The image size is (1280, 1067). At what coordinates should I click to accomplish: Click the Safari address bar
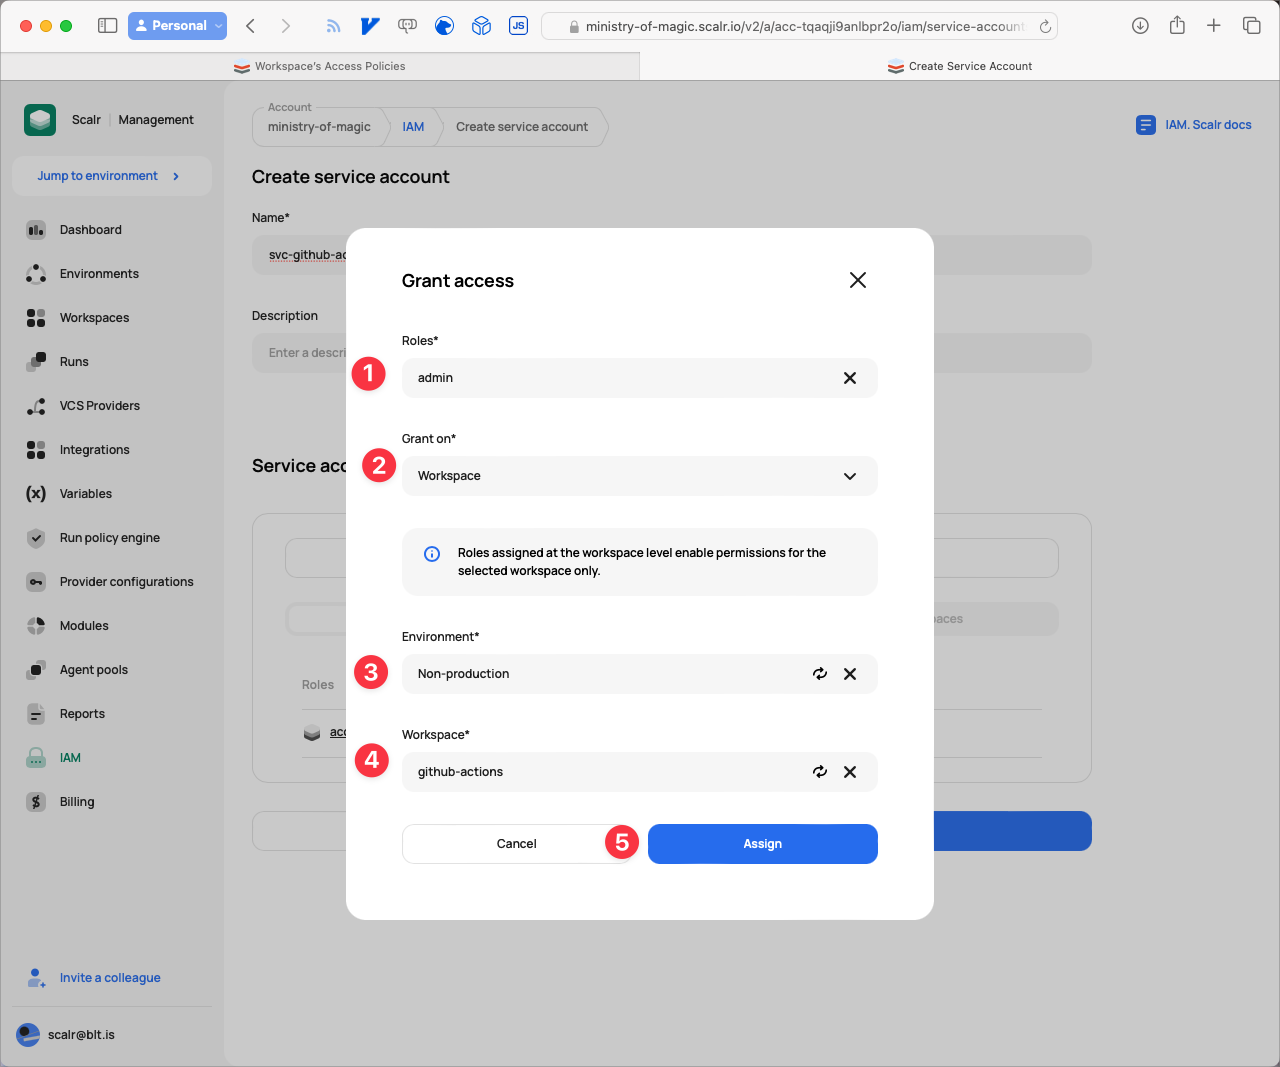(799, 26)
